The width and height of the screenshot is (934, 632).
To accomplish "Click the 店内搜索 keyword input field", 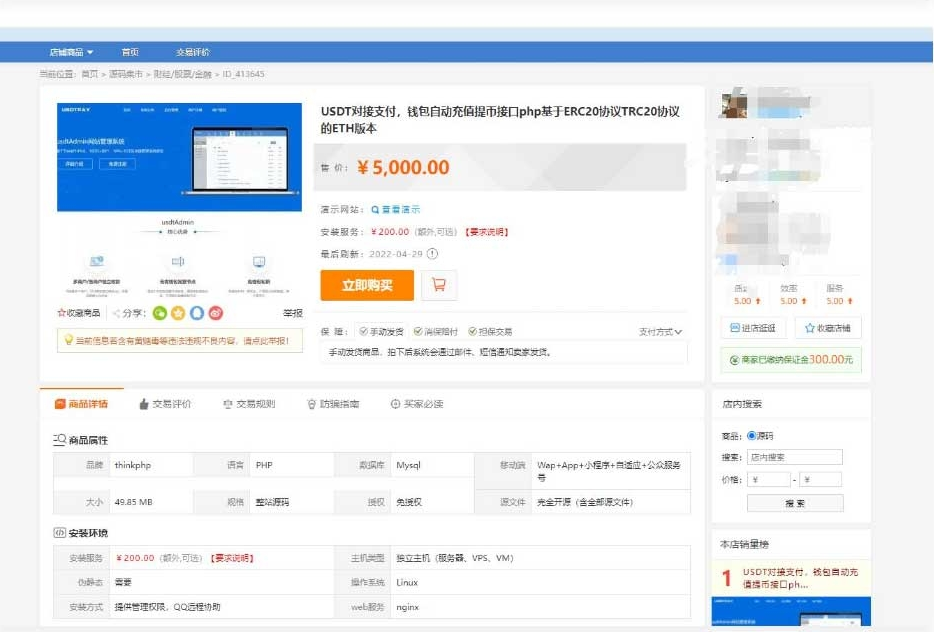I will pyautogui.click(x=794, y=457).
